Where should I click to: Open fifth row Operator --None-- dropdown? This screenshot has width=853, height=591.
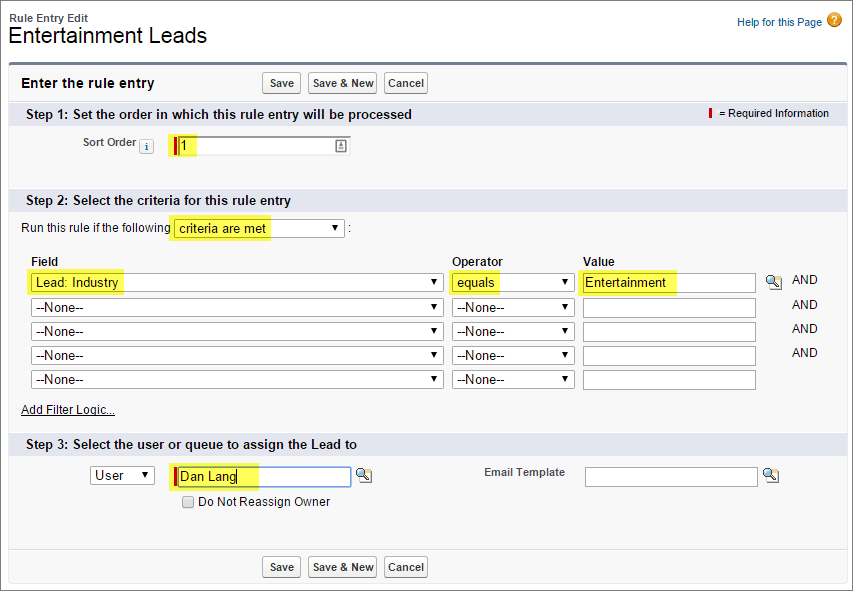coord(513,379)
